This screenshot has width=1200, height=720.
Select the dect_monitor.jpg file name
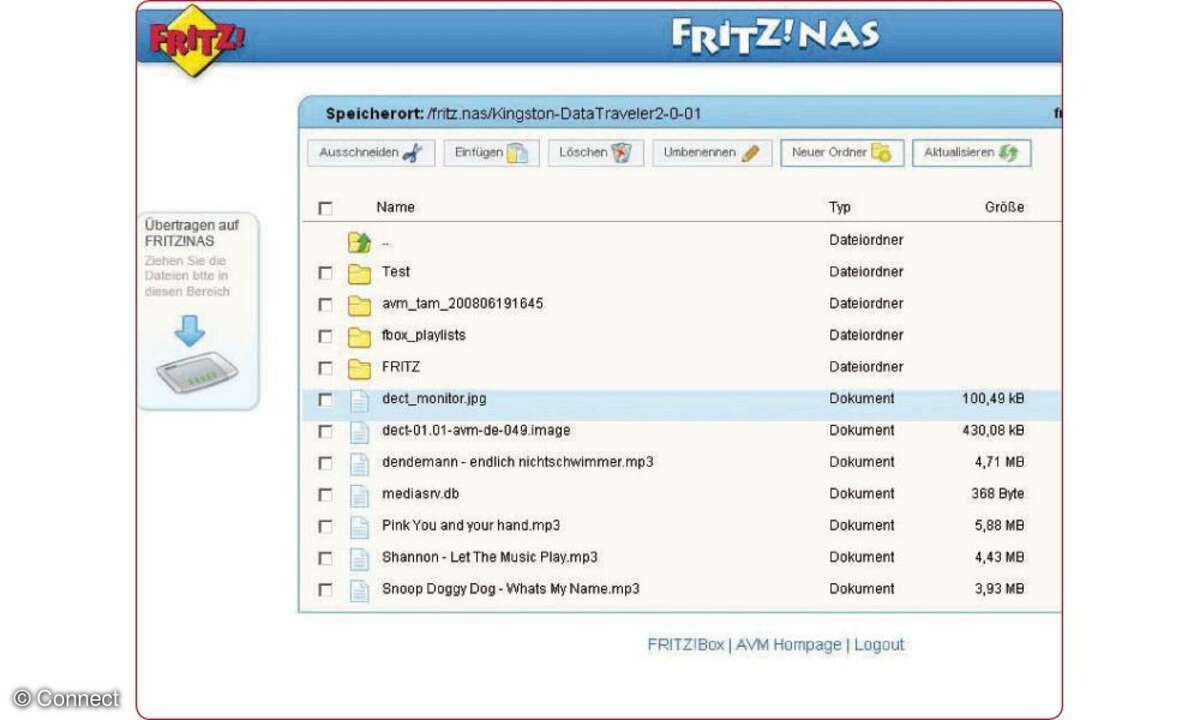point(434,398)
